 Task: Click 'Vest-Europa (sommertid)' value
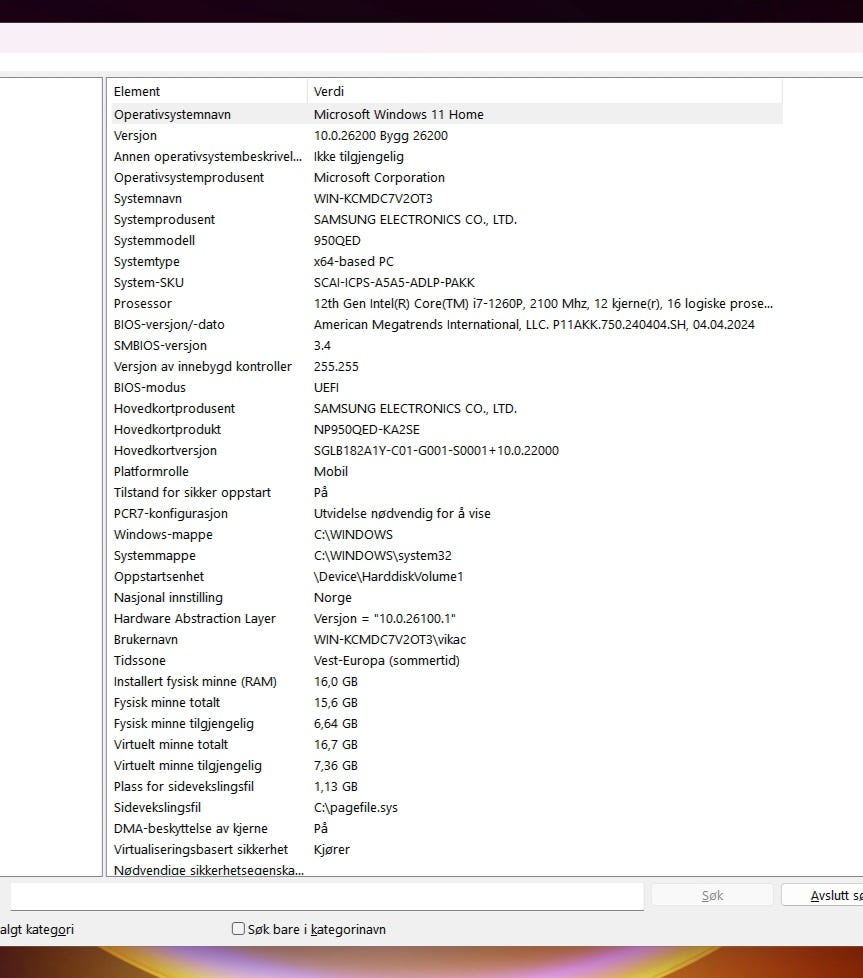(387, 661)
